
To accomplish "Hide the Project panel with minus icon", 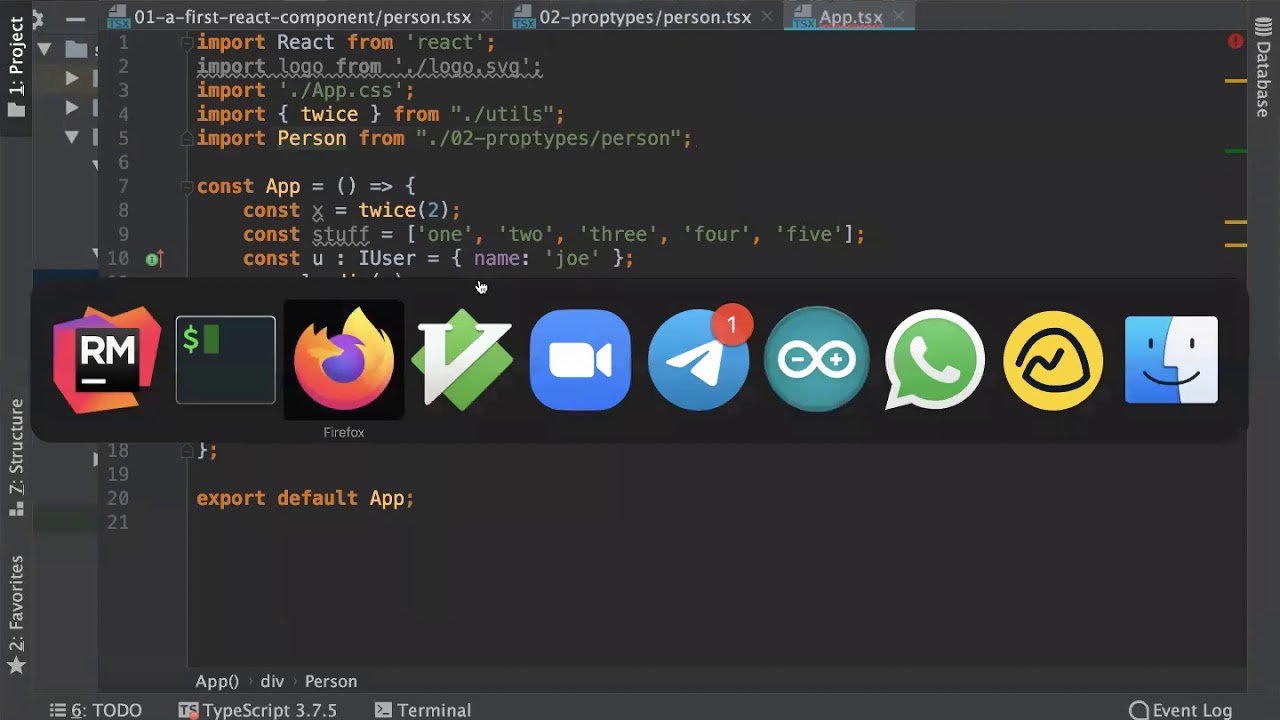I will tap(75, 18).
